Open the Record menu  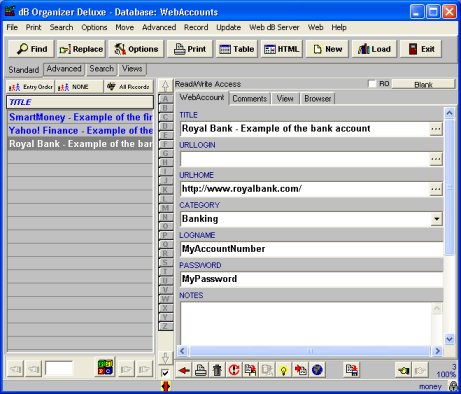pyautogui.click(x=196, y=27)
